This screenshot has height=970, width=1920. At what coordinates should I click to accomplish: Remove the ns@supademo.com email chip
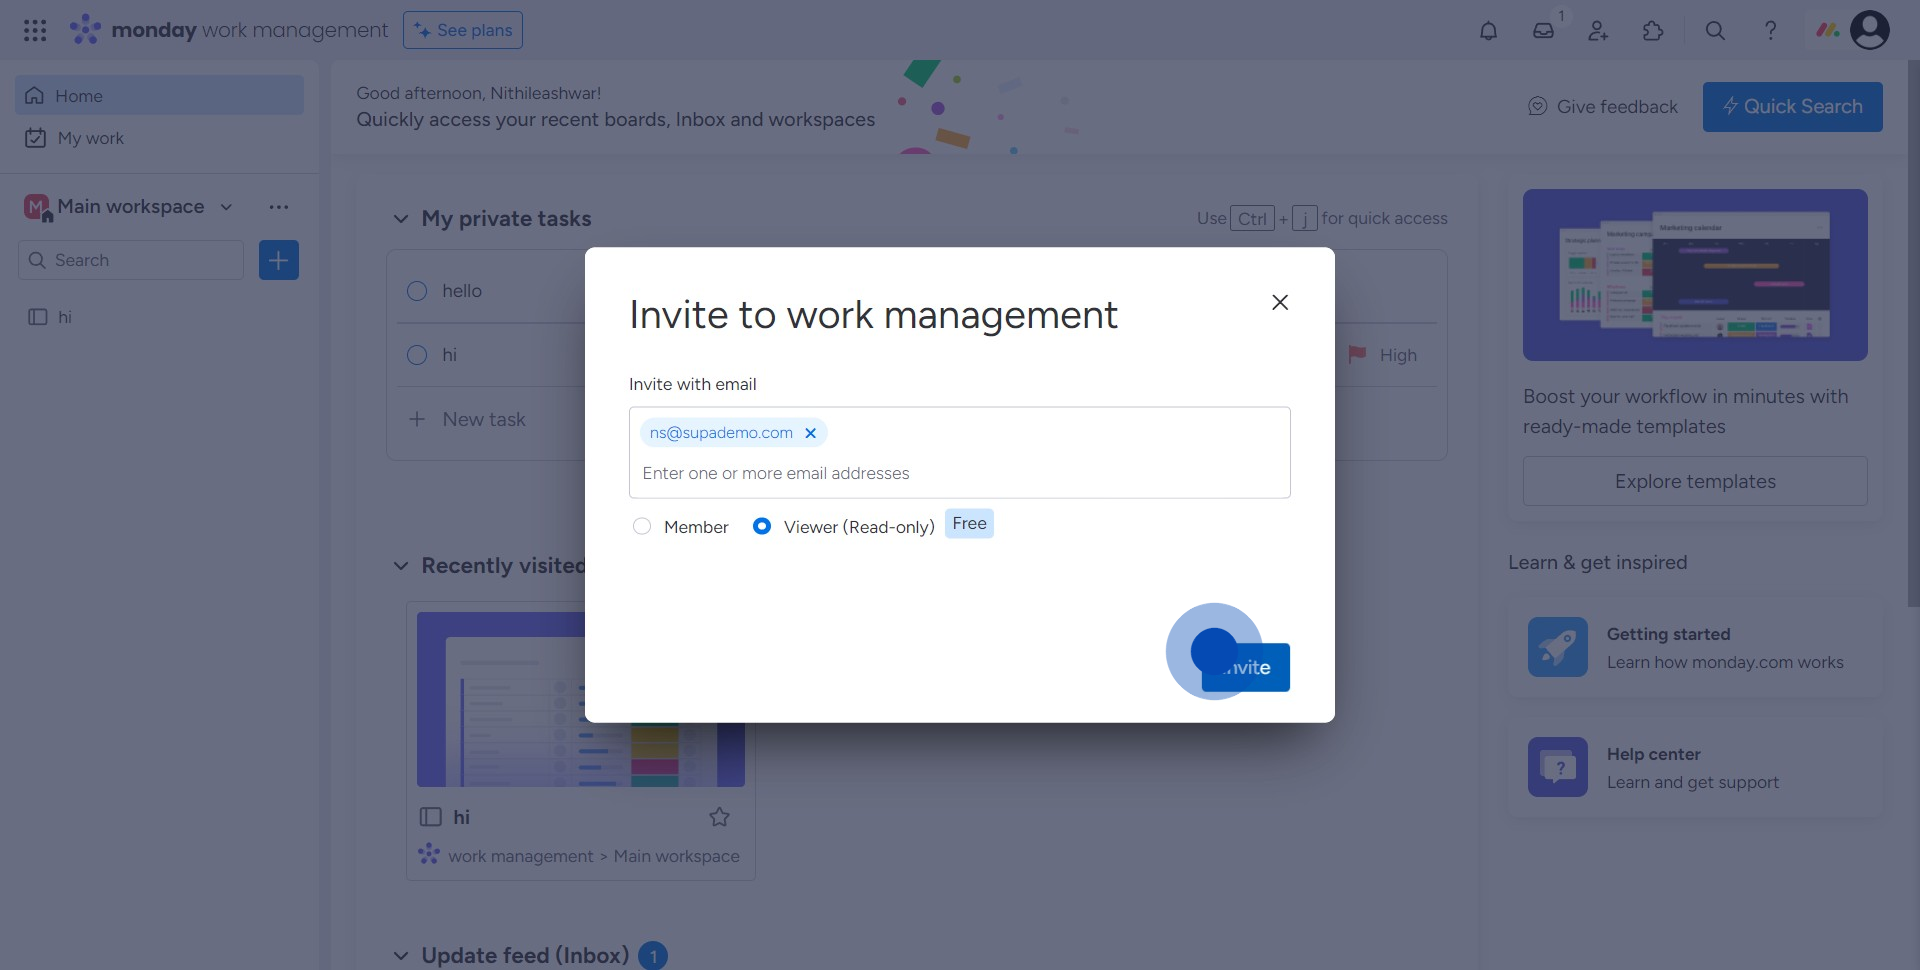click(x=810, y=432)
